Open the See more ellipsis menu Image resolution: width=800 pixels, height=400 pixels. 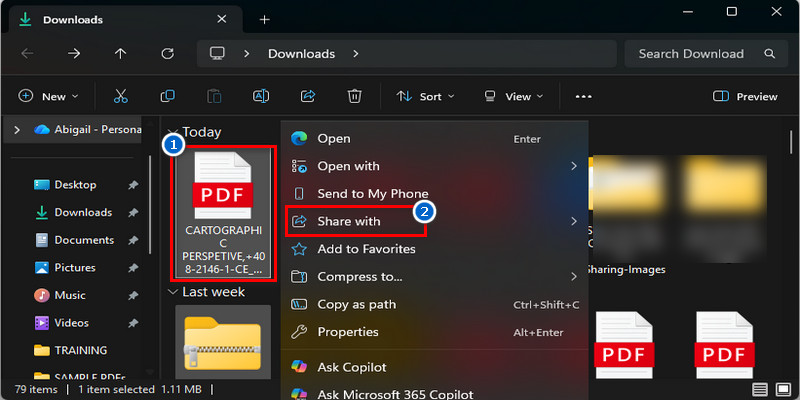pyautogui.click(x=583, y=96)
